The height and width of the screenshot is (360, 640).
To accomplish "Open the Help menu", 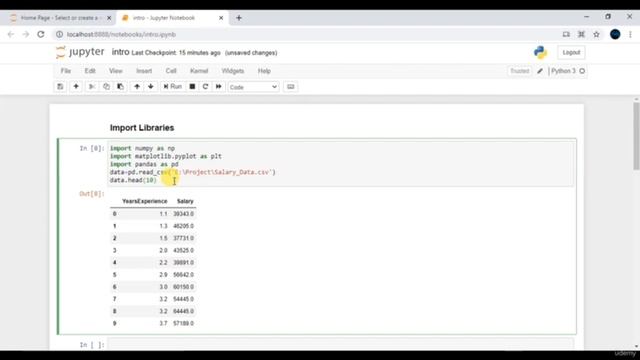I will 264,71.
